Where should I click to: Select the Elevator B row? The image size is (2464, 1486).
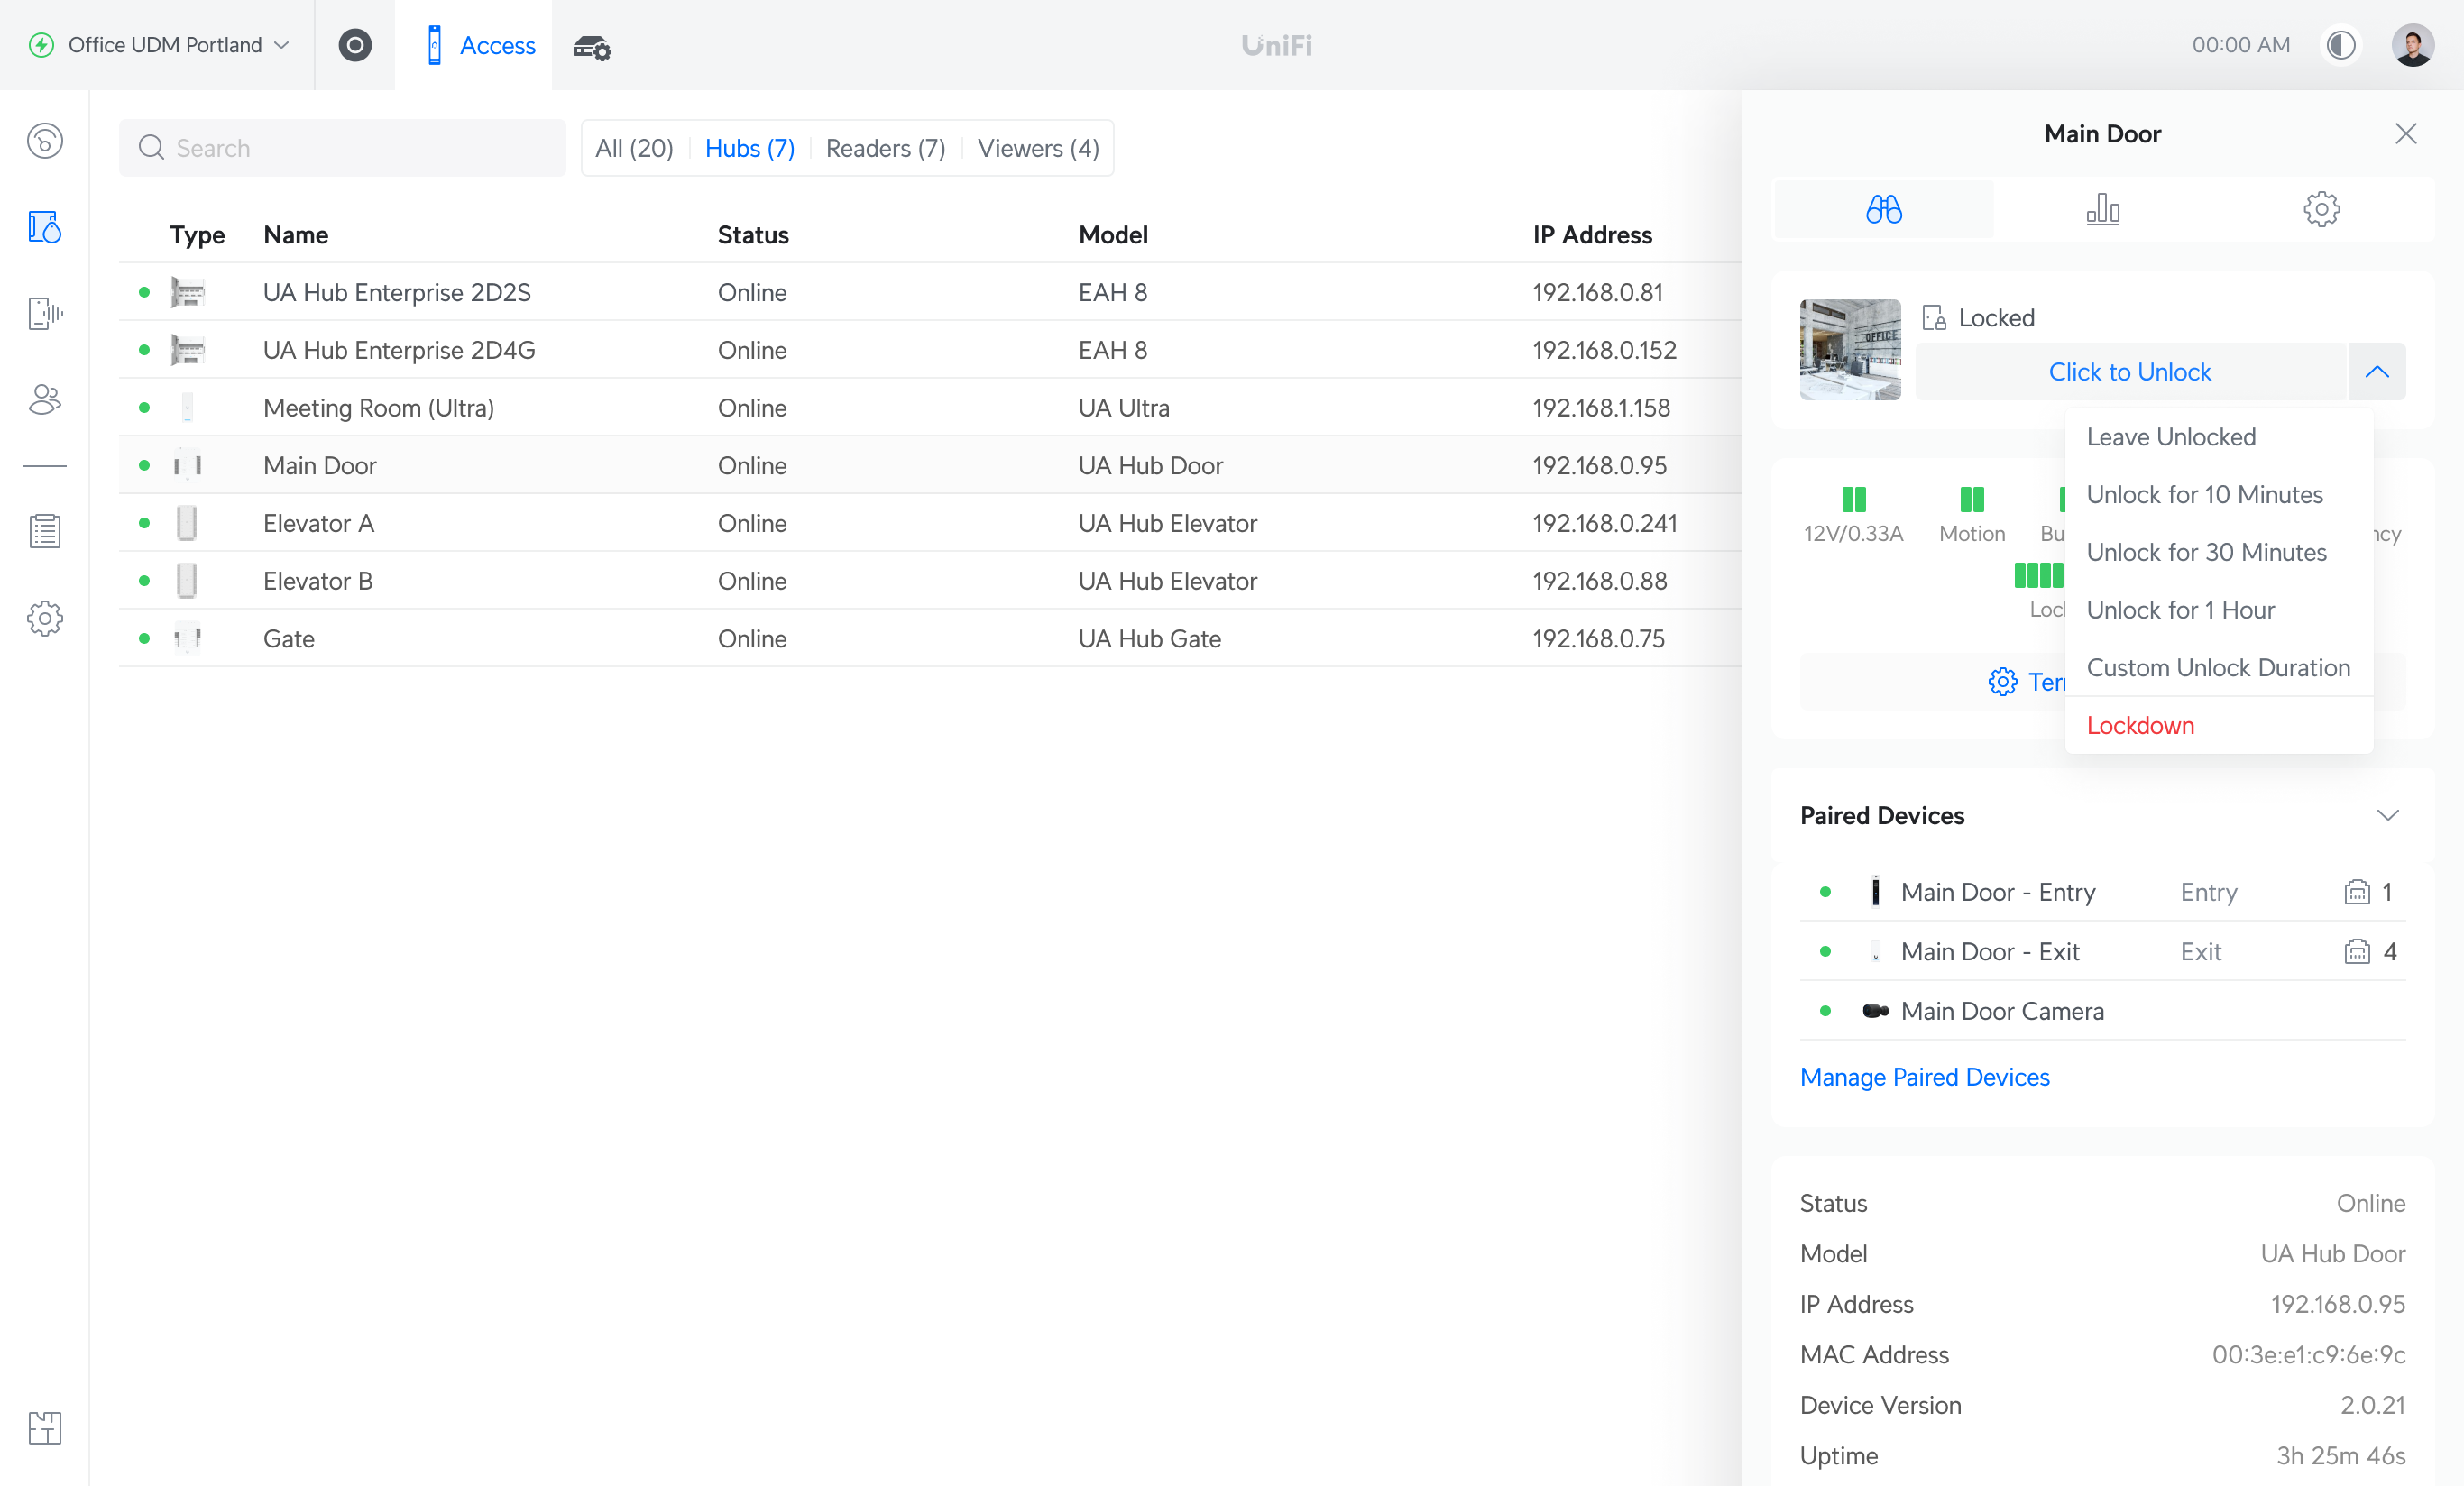coord(930,581)
